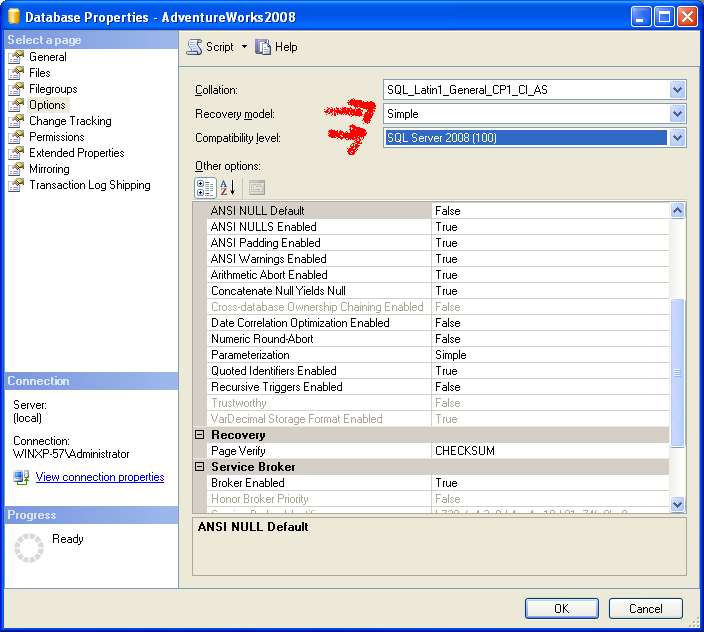Viewport: 704px width, 632px height.
Task: Click the Cancel button
Action: pos(646,609)
